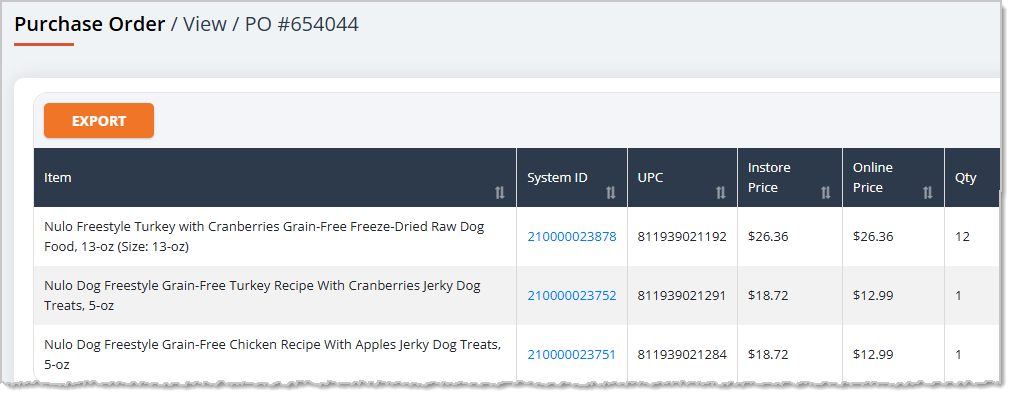Viewport: 1012px width, 398px height.
Task: Click the orange EXPORT button
Action: [x=99, y=121]
